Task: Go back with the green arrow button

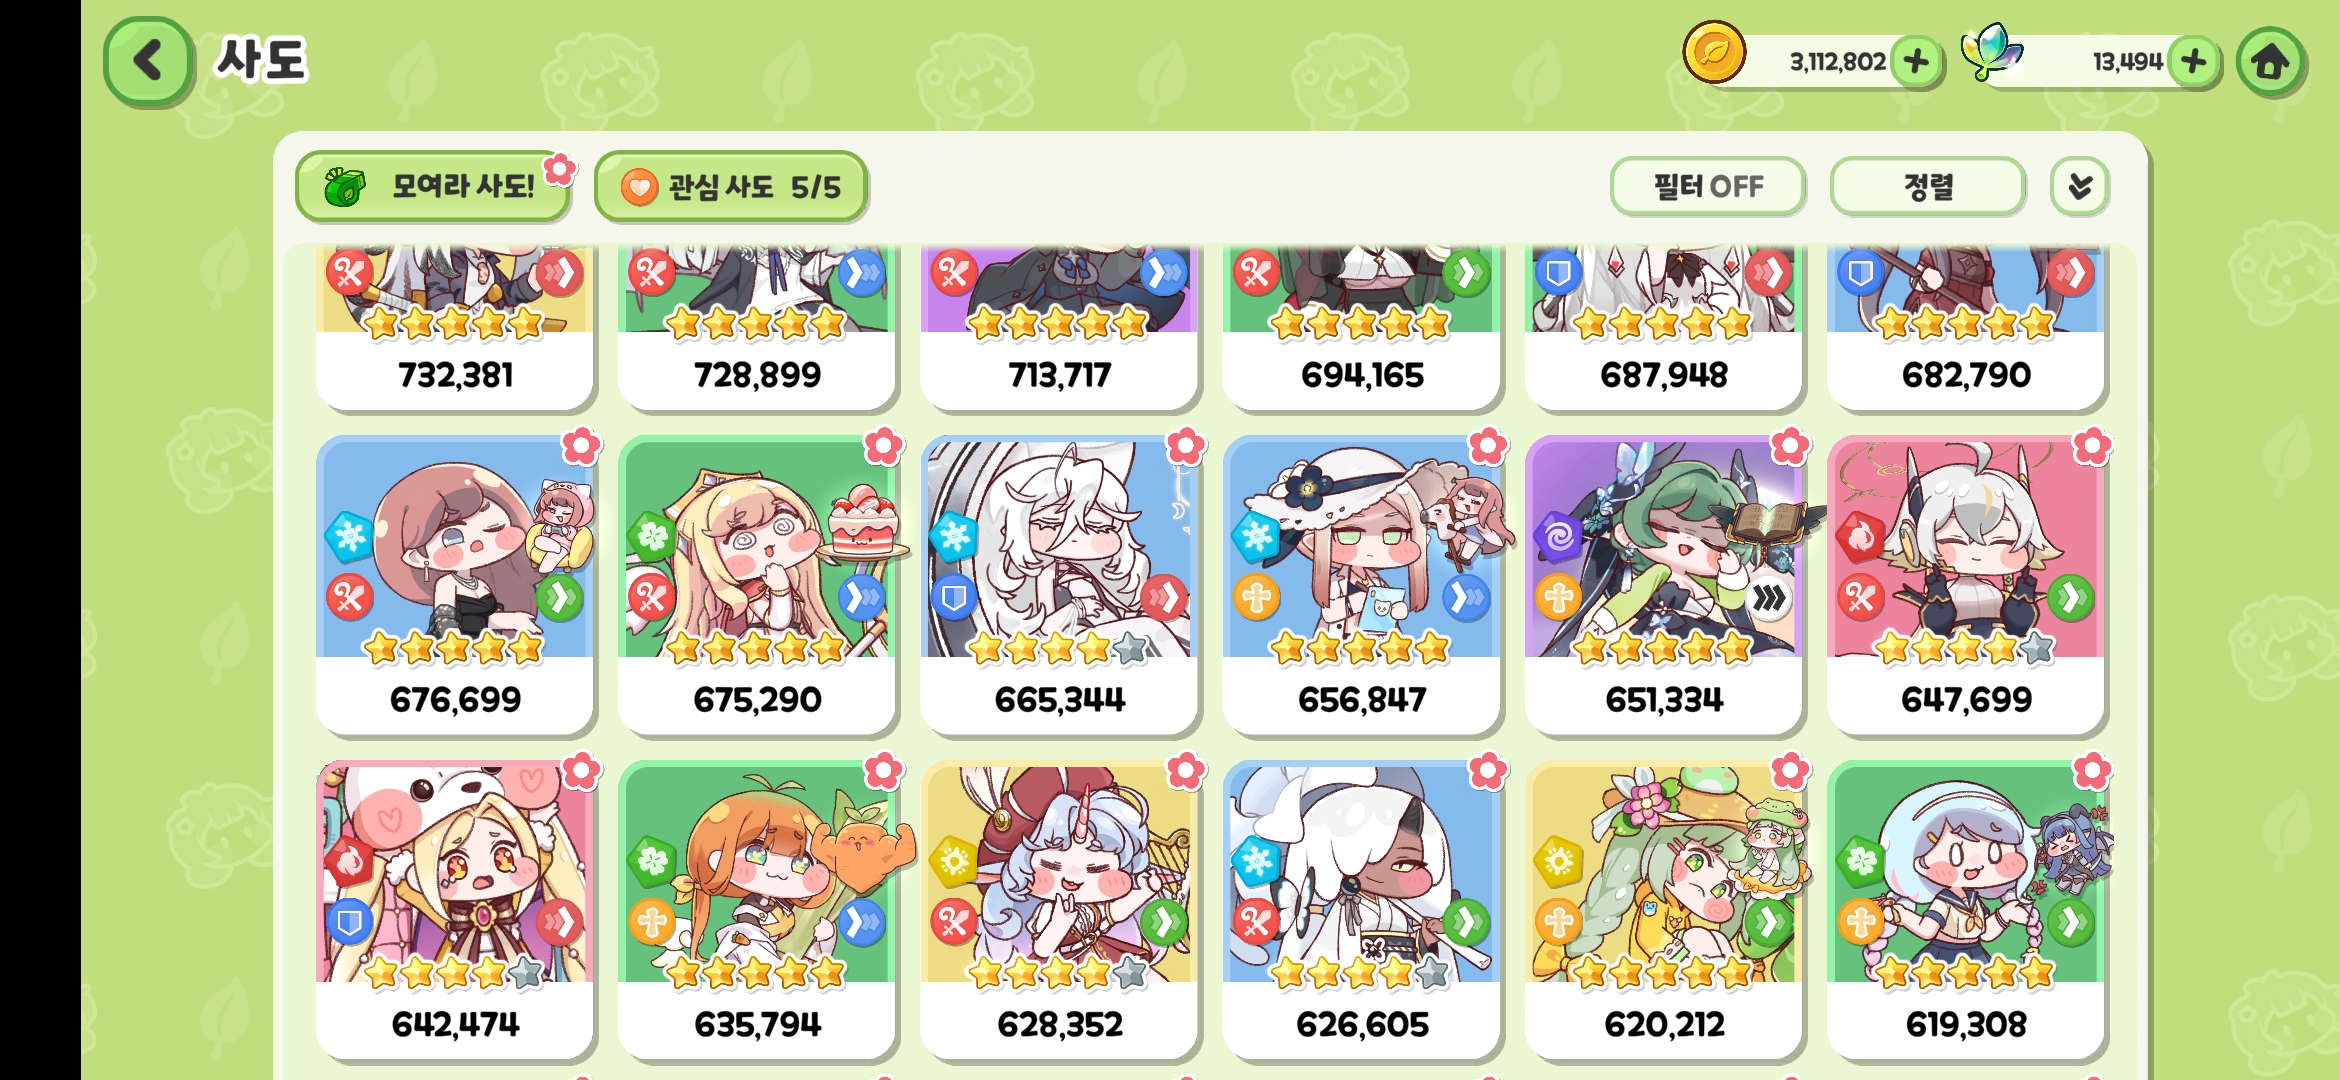Action: point(148,61)
